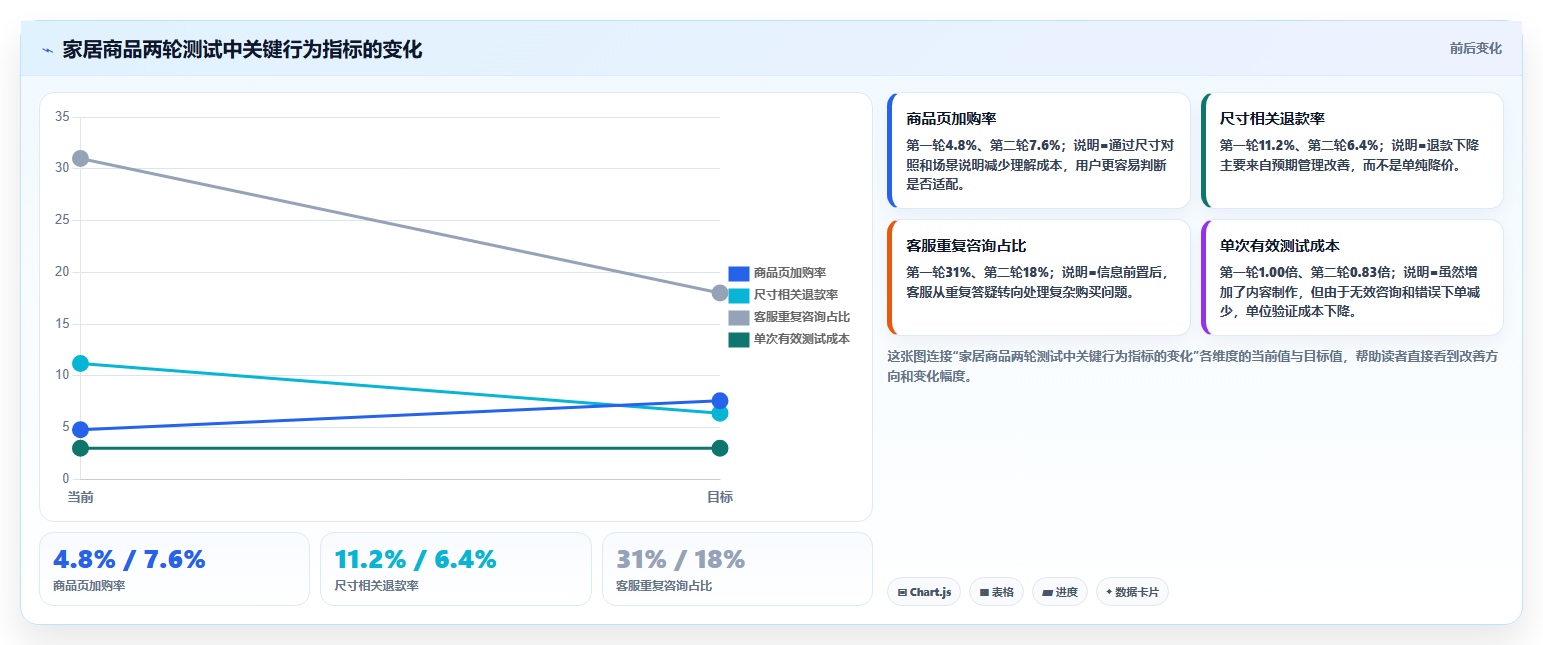Toggle the gray 客服重复咨询占比 legend swatch
The height and width of the screenshot is (645, 1543).
[x=739, y=317]
